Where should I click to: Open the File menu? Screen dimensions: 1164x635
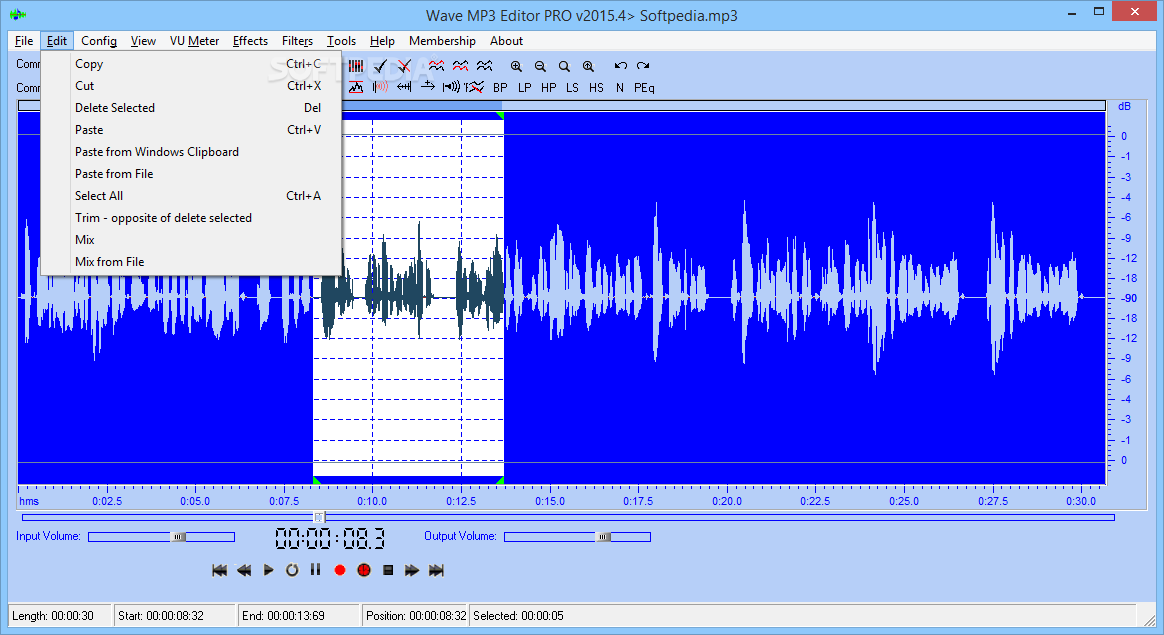click(x=24, y=41)
